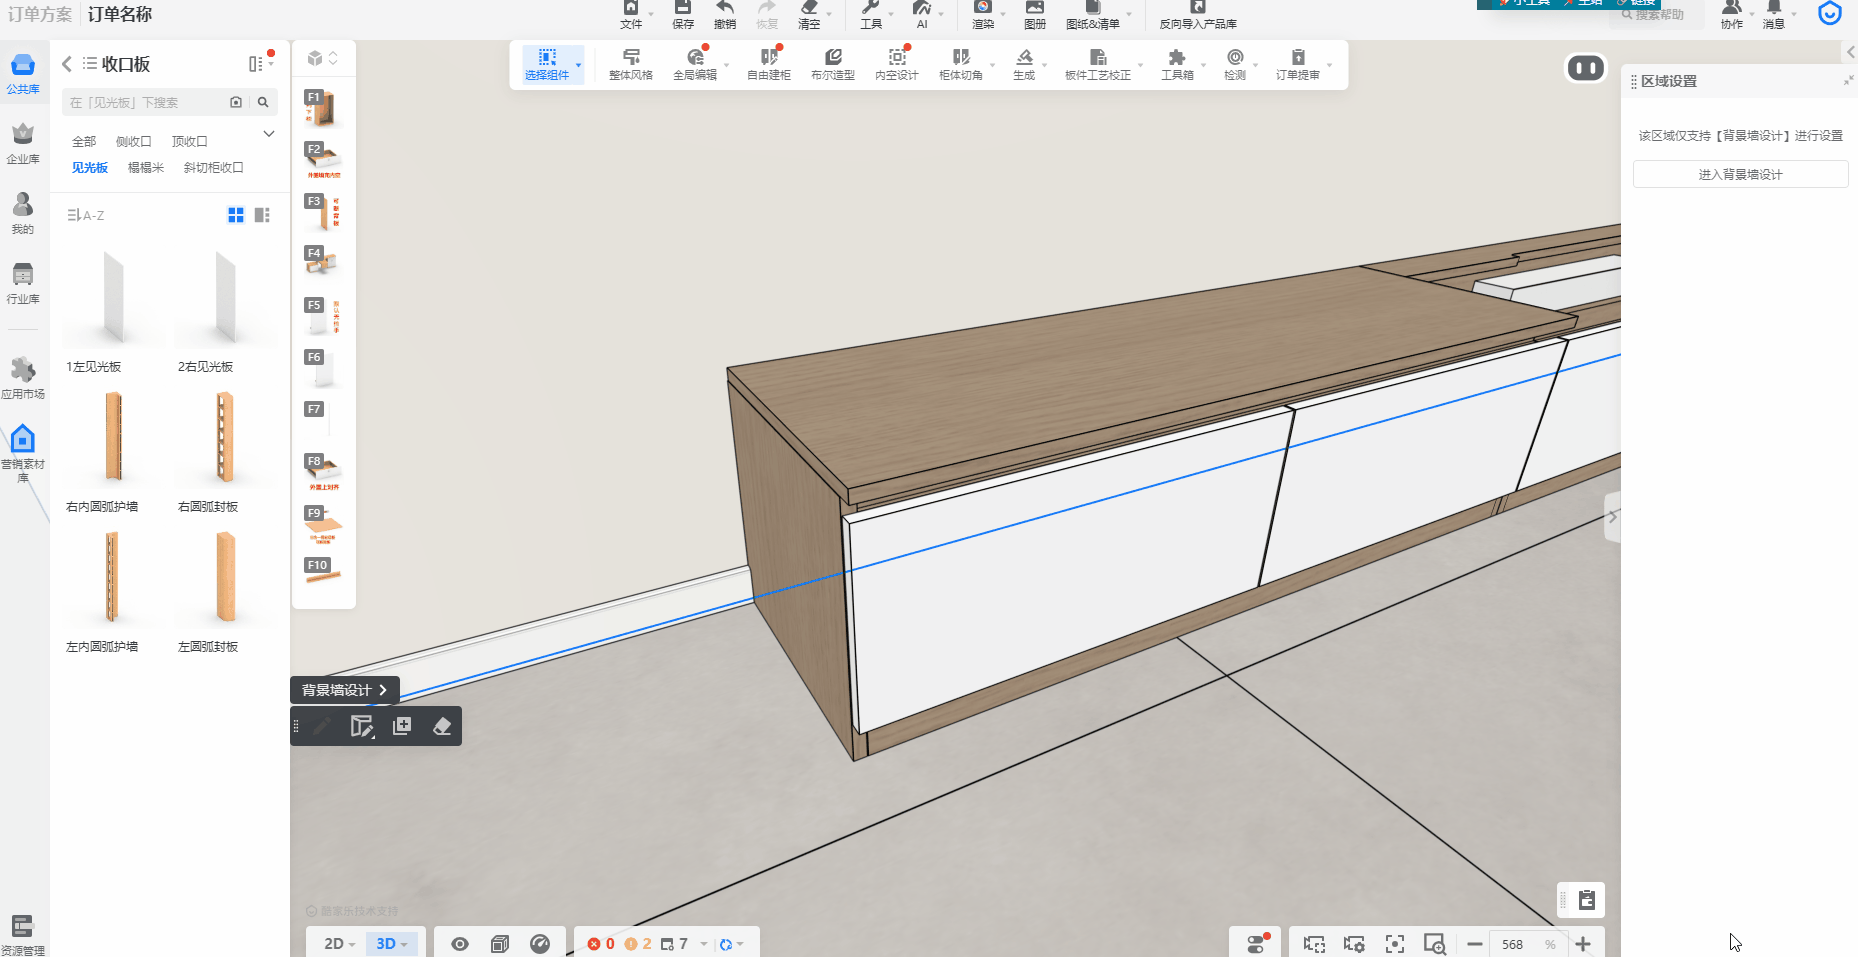Click the 保存 save icon

click(x=683, y=14)
